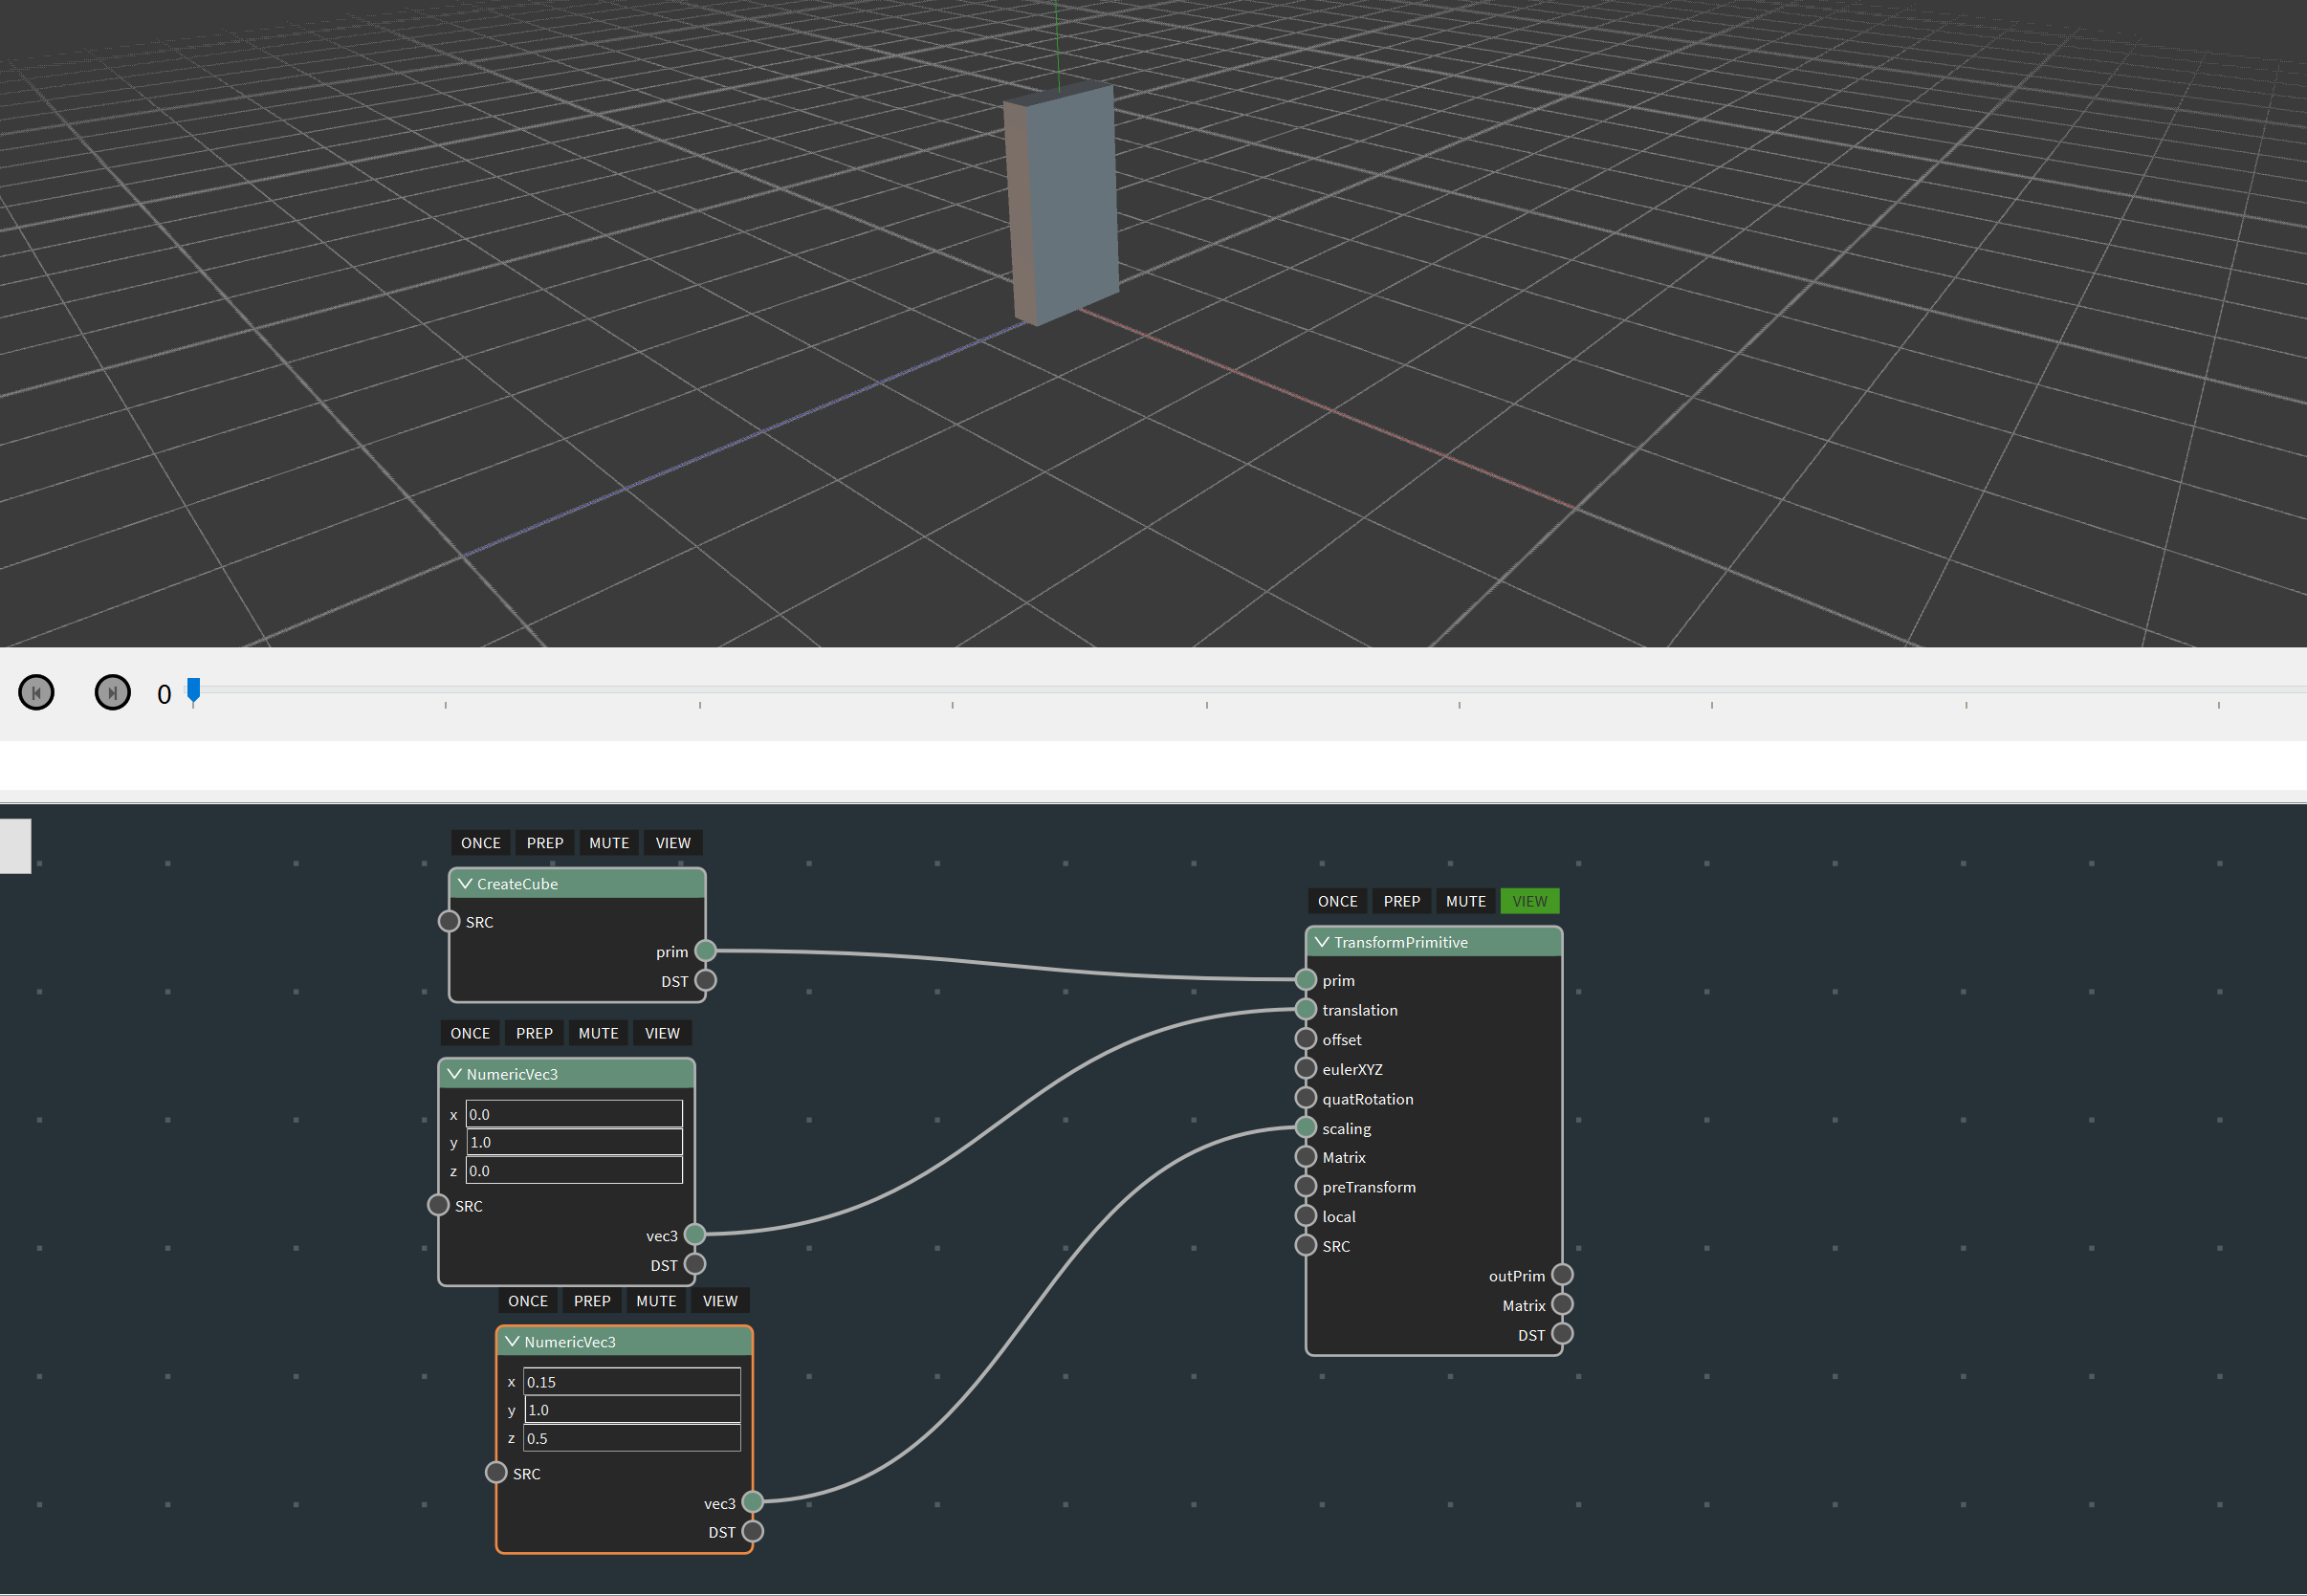
Task: Click the TransformPrimitive Matrix input socket
Action: click(x=1306, y=1157)
